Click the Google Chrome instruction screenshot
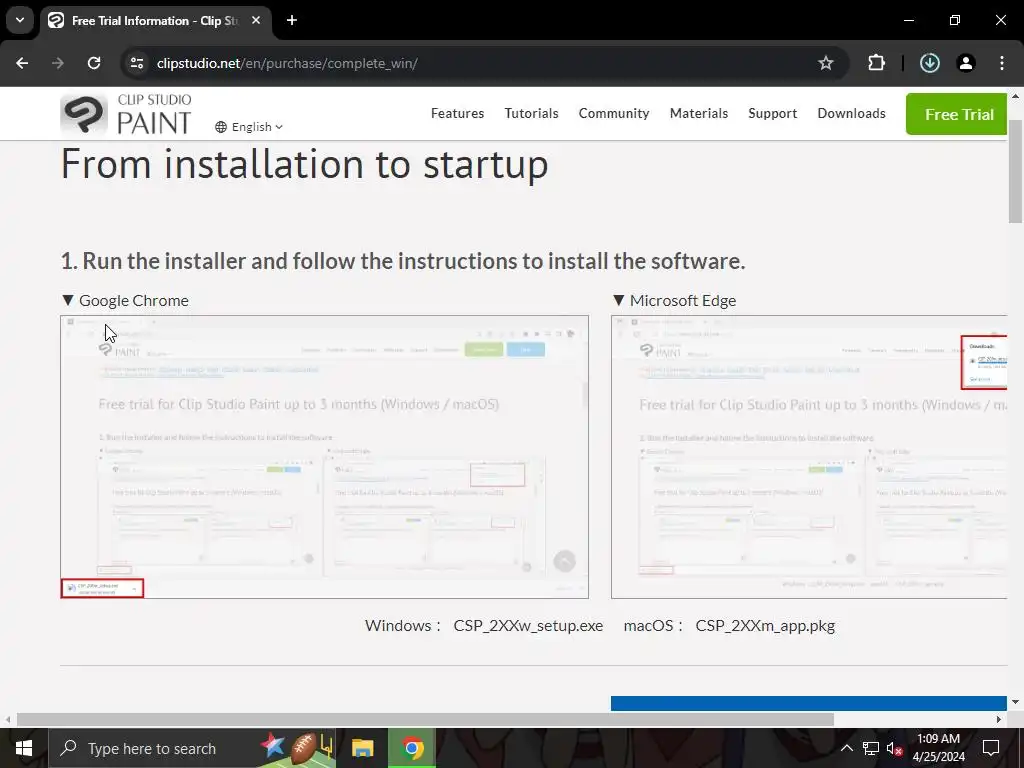Viewport: 1024px width, 768px height. point(325,457)
